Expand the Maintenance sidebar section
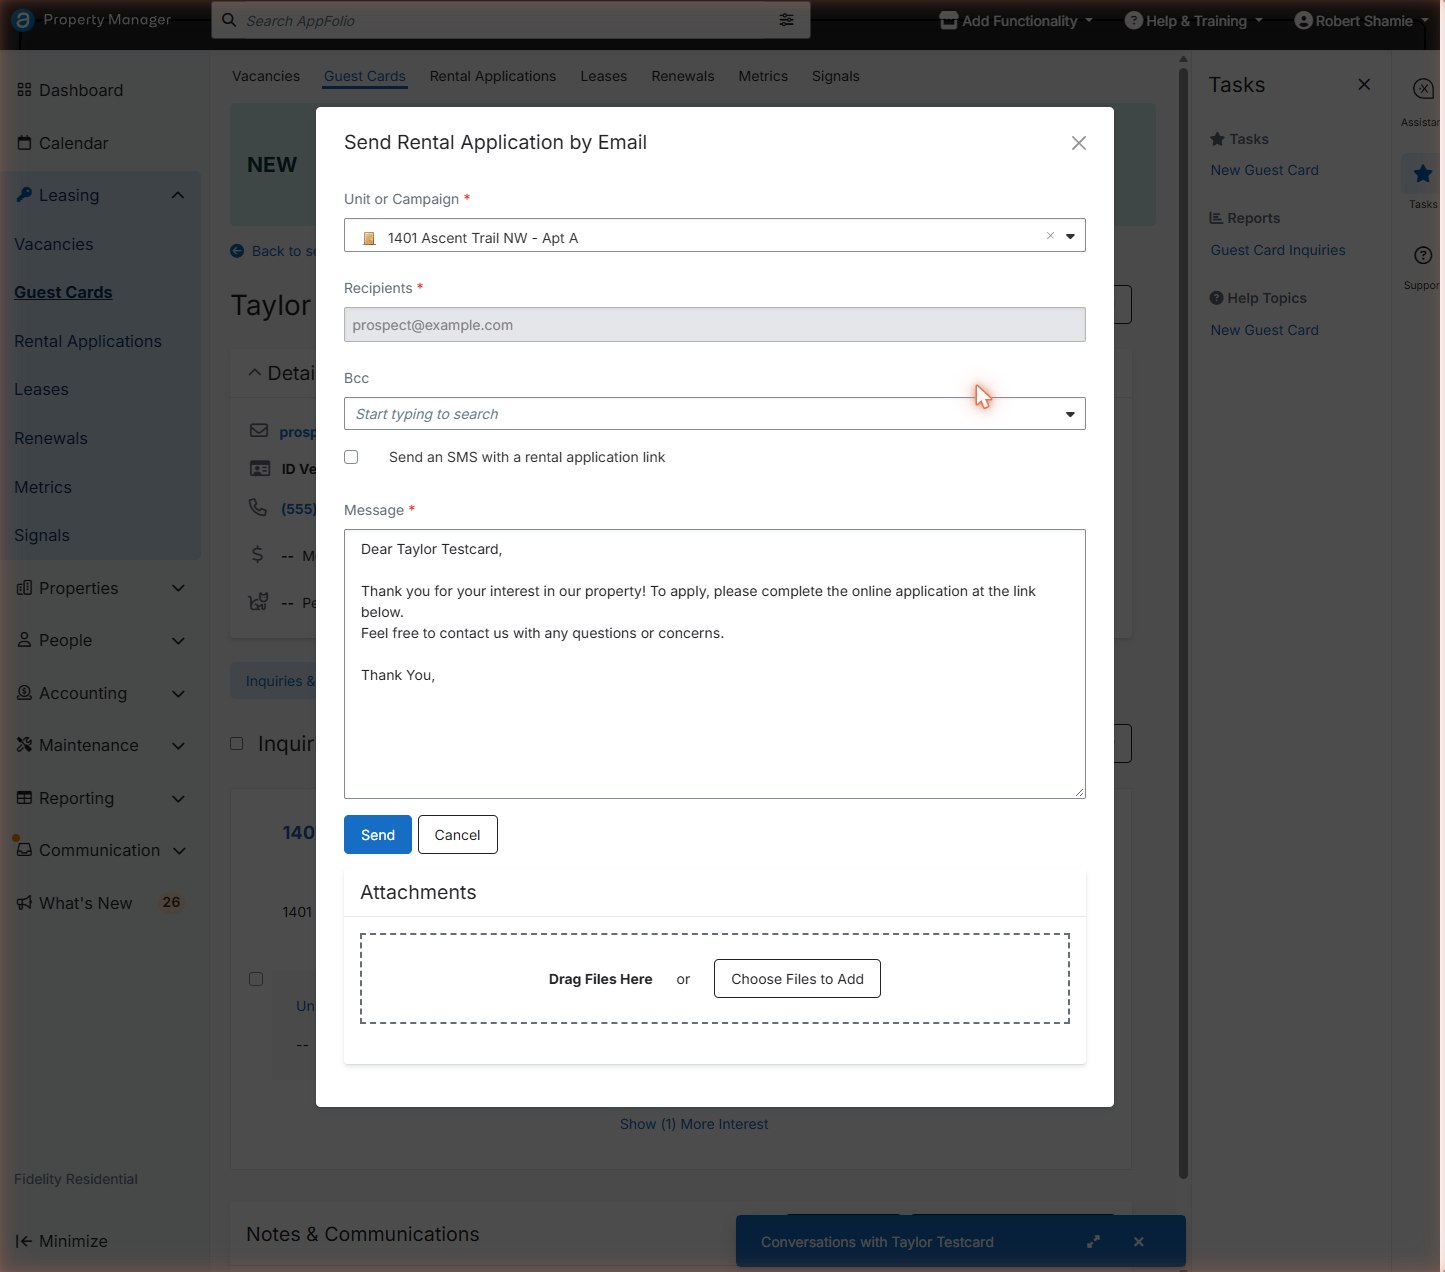Screen dimensions: 1445x1272 (x=179, y=745)
